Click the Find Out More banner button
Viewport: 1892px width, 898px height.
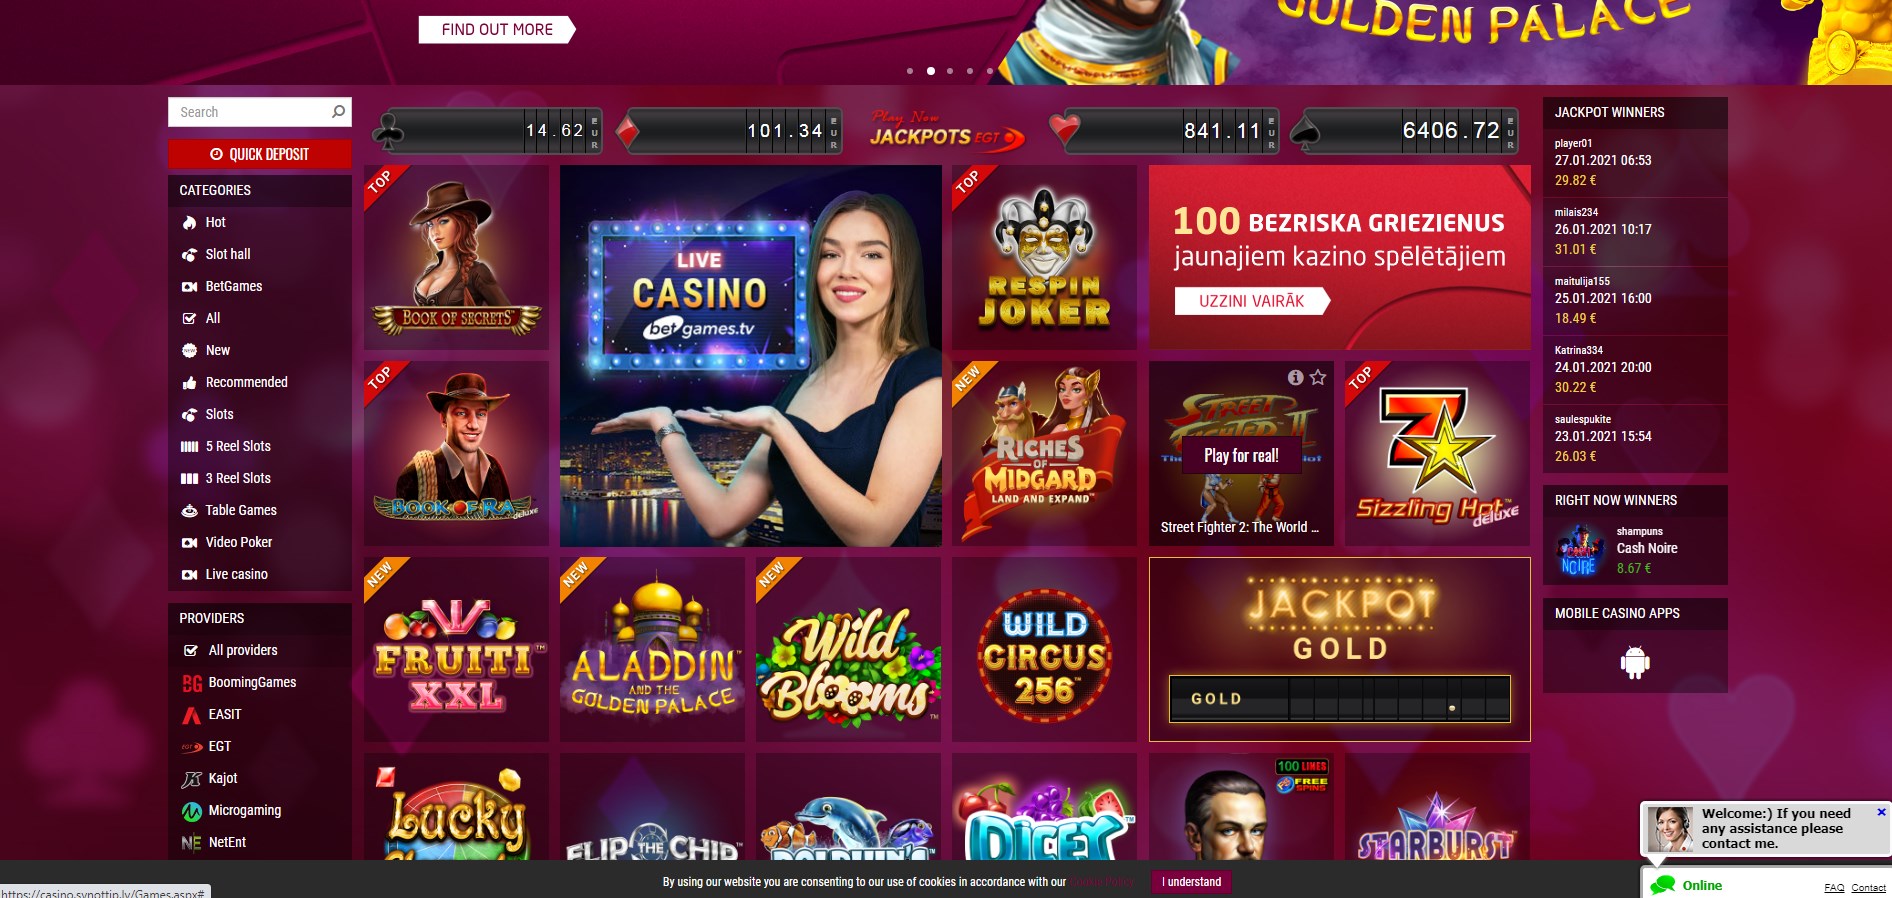tap(497, 30)
